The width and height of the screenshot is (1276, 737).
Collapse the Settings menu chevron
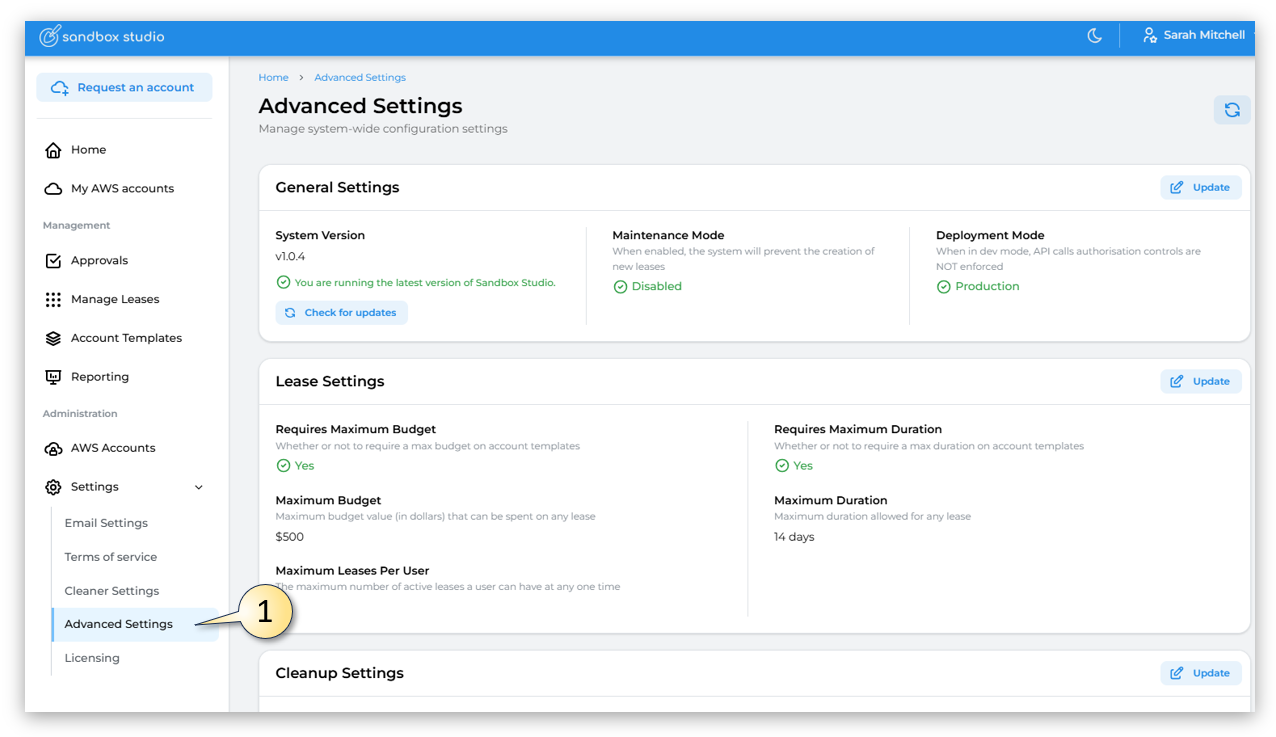tap(198, 488)
